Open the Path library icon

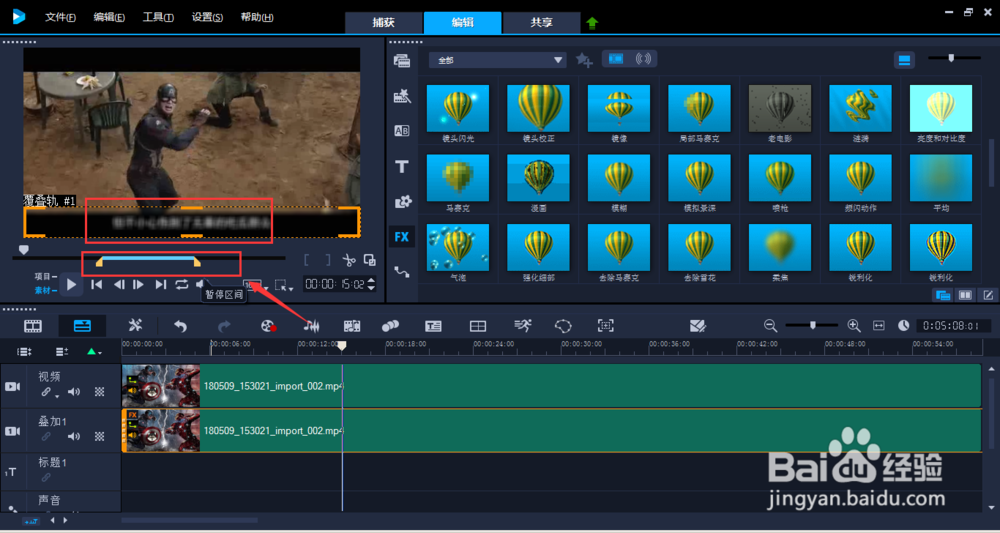(x=402, y=272)
